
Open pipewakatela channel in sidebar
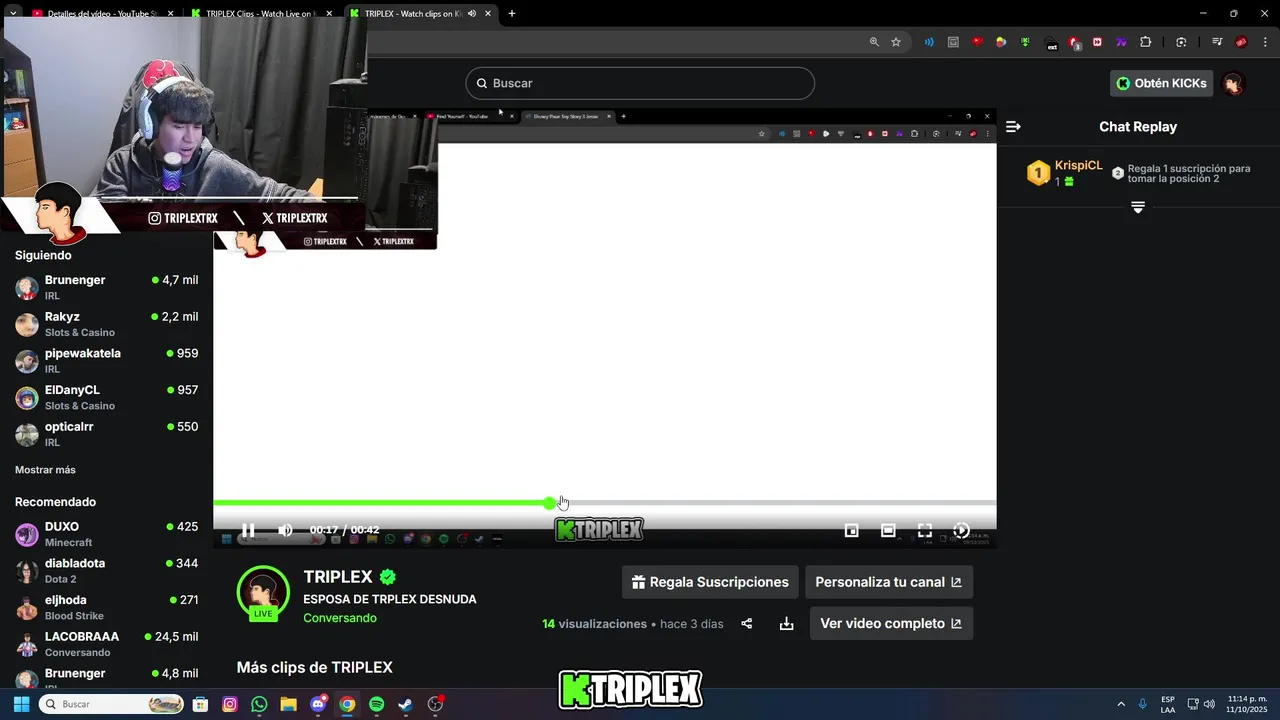coord(106,361)
